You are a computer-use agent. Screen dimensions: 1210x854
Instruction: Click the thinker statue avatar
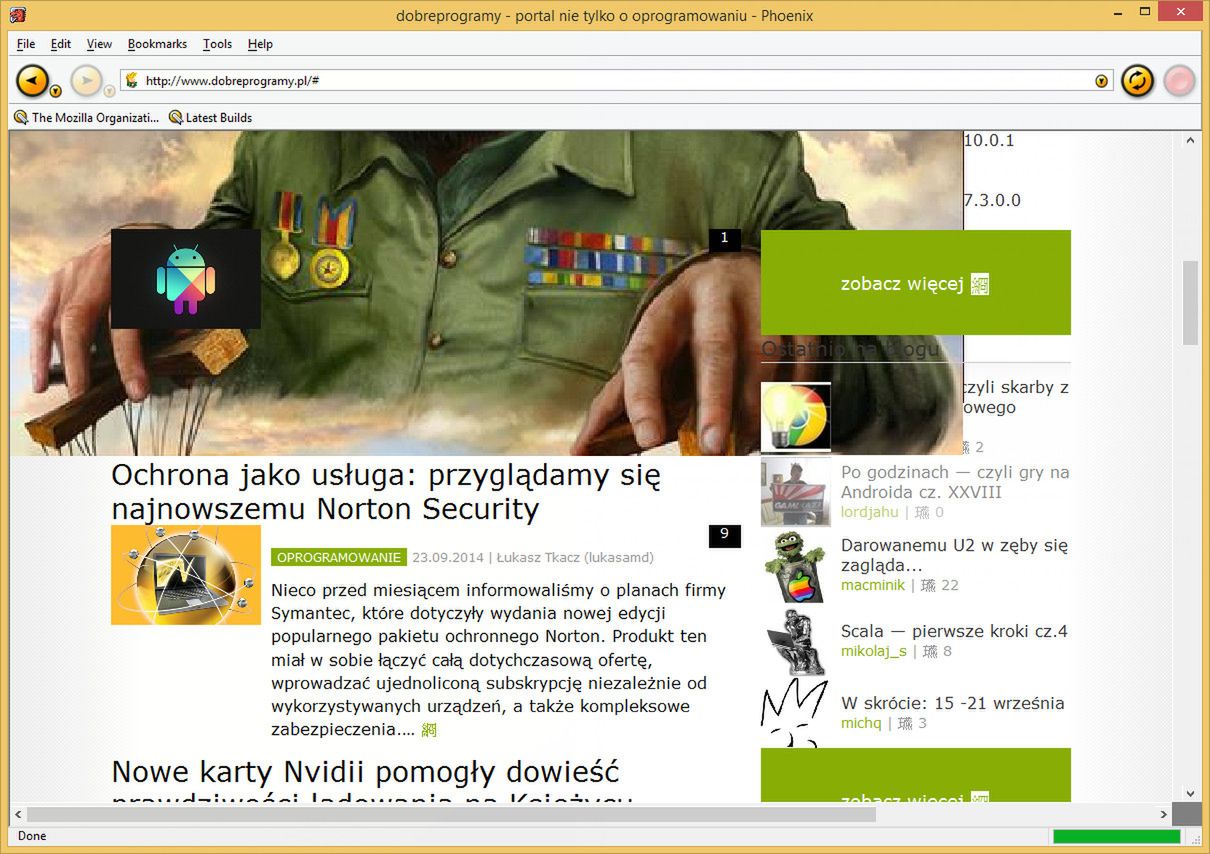tap(796, 640)
